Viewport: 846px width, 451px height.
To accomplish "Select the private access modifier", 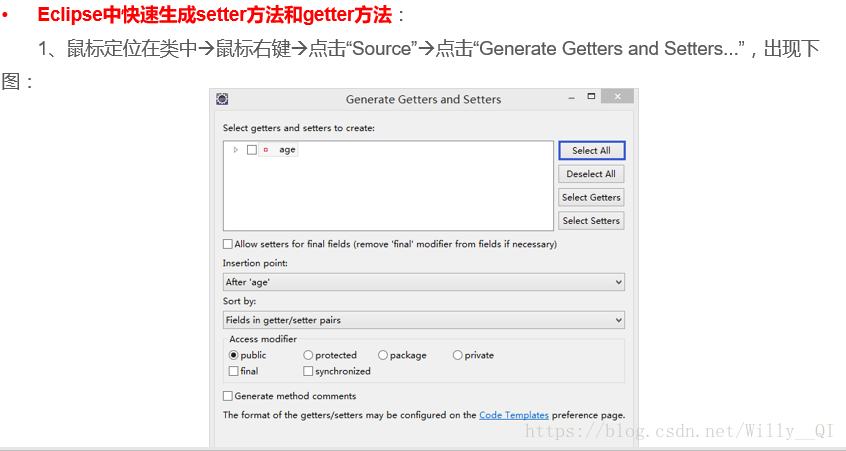I will point(458,355).
